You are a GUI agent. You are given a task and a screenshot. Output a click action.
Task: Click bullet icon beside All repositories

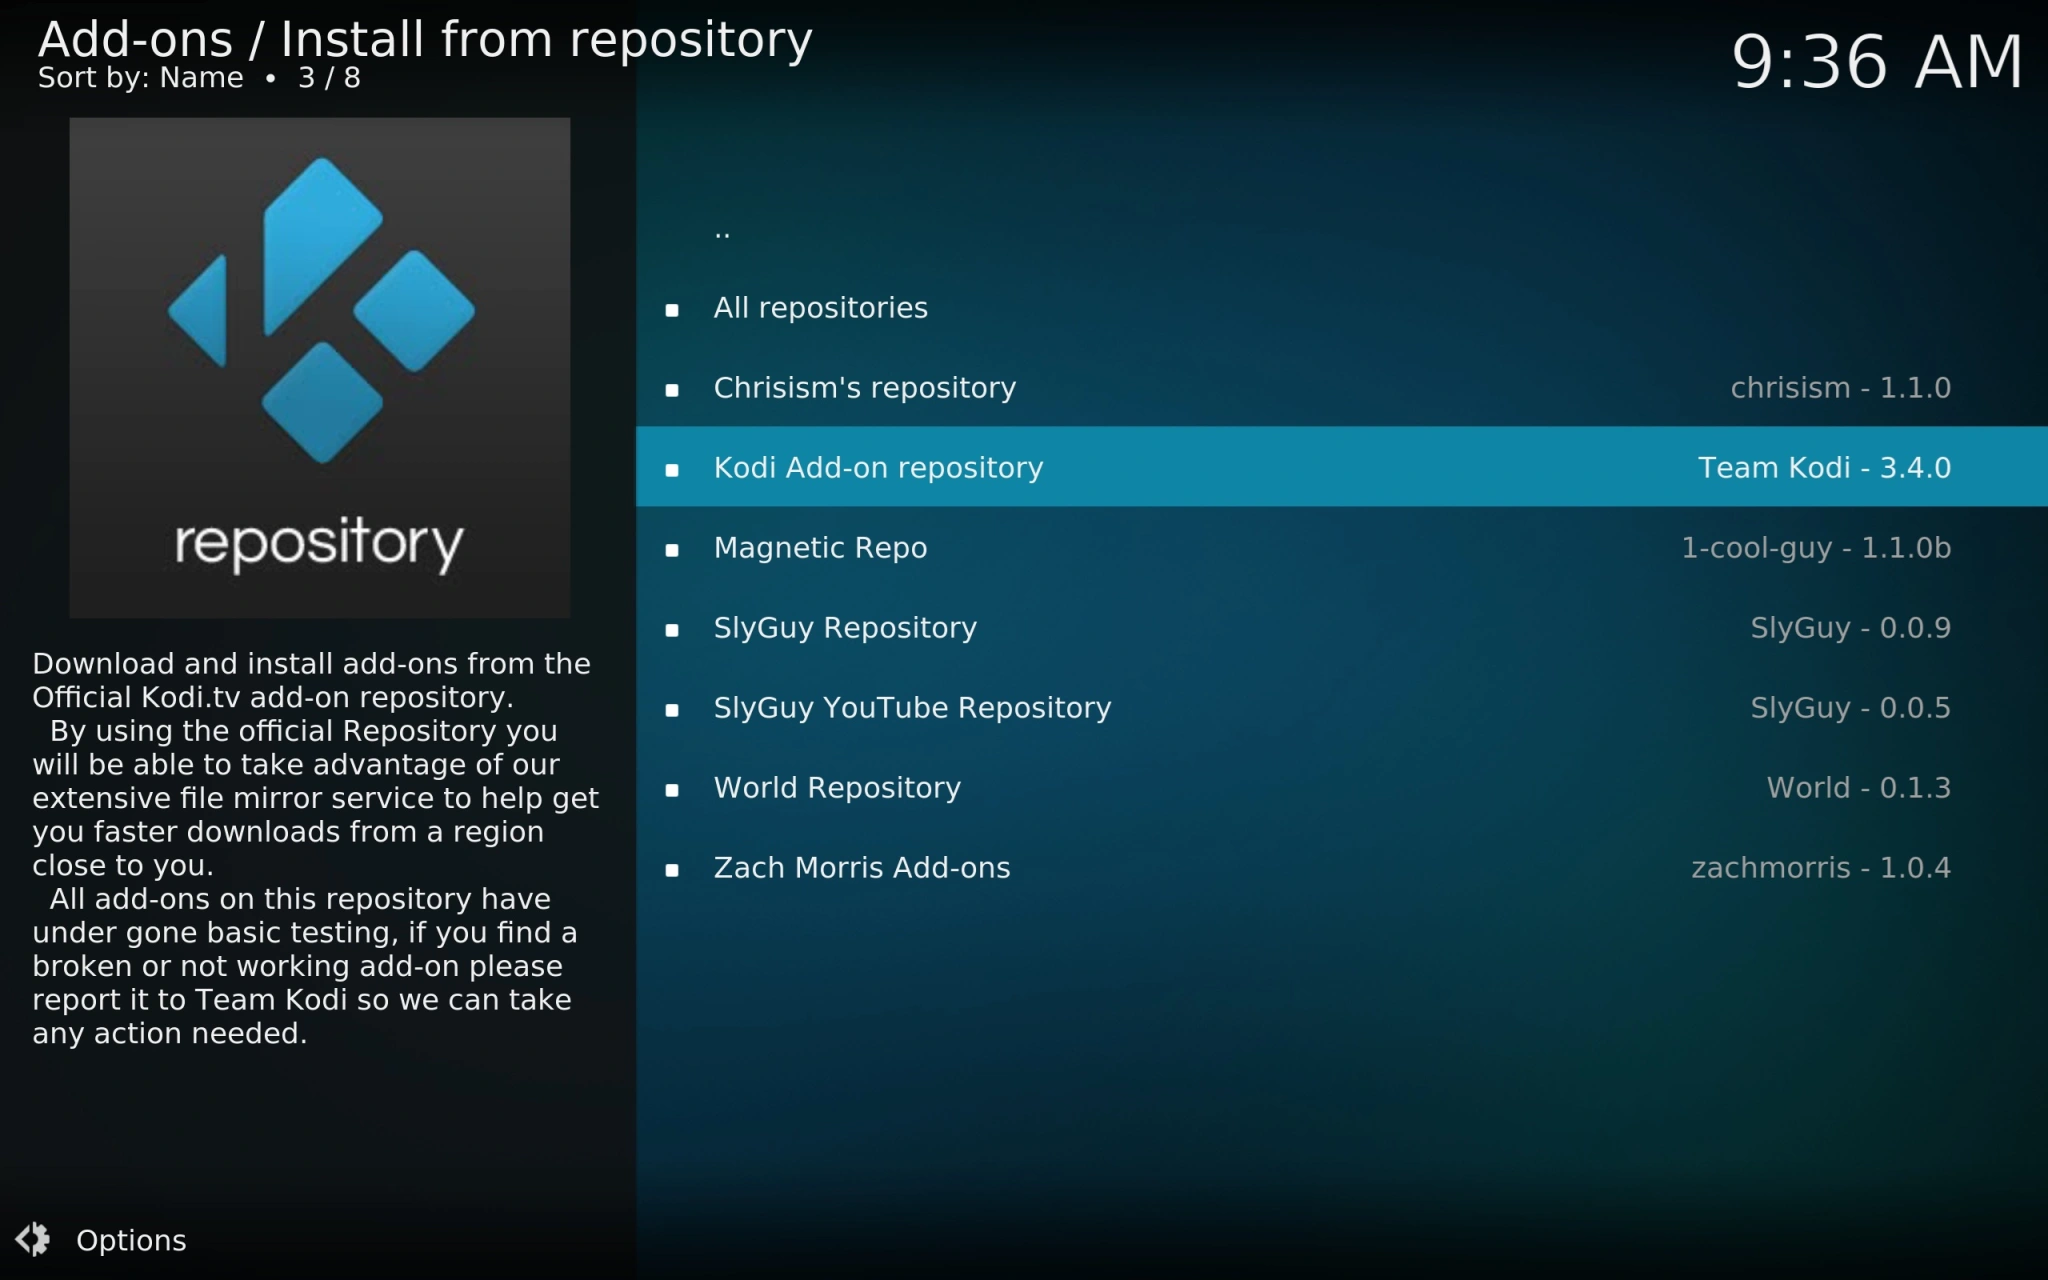tap(672, 310)
